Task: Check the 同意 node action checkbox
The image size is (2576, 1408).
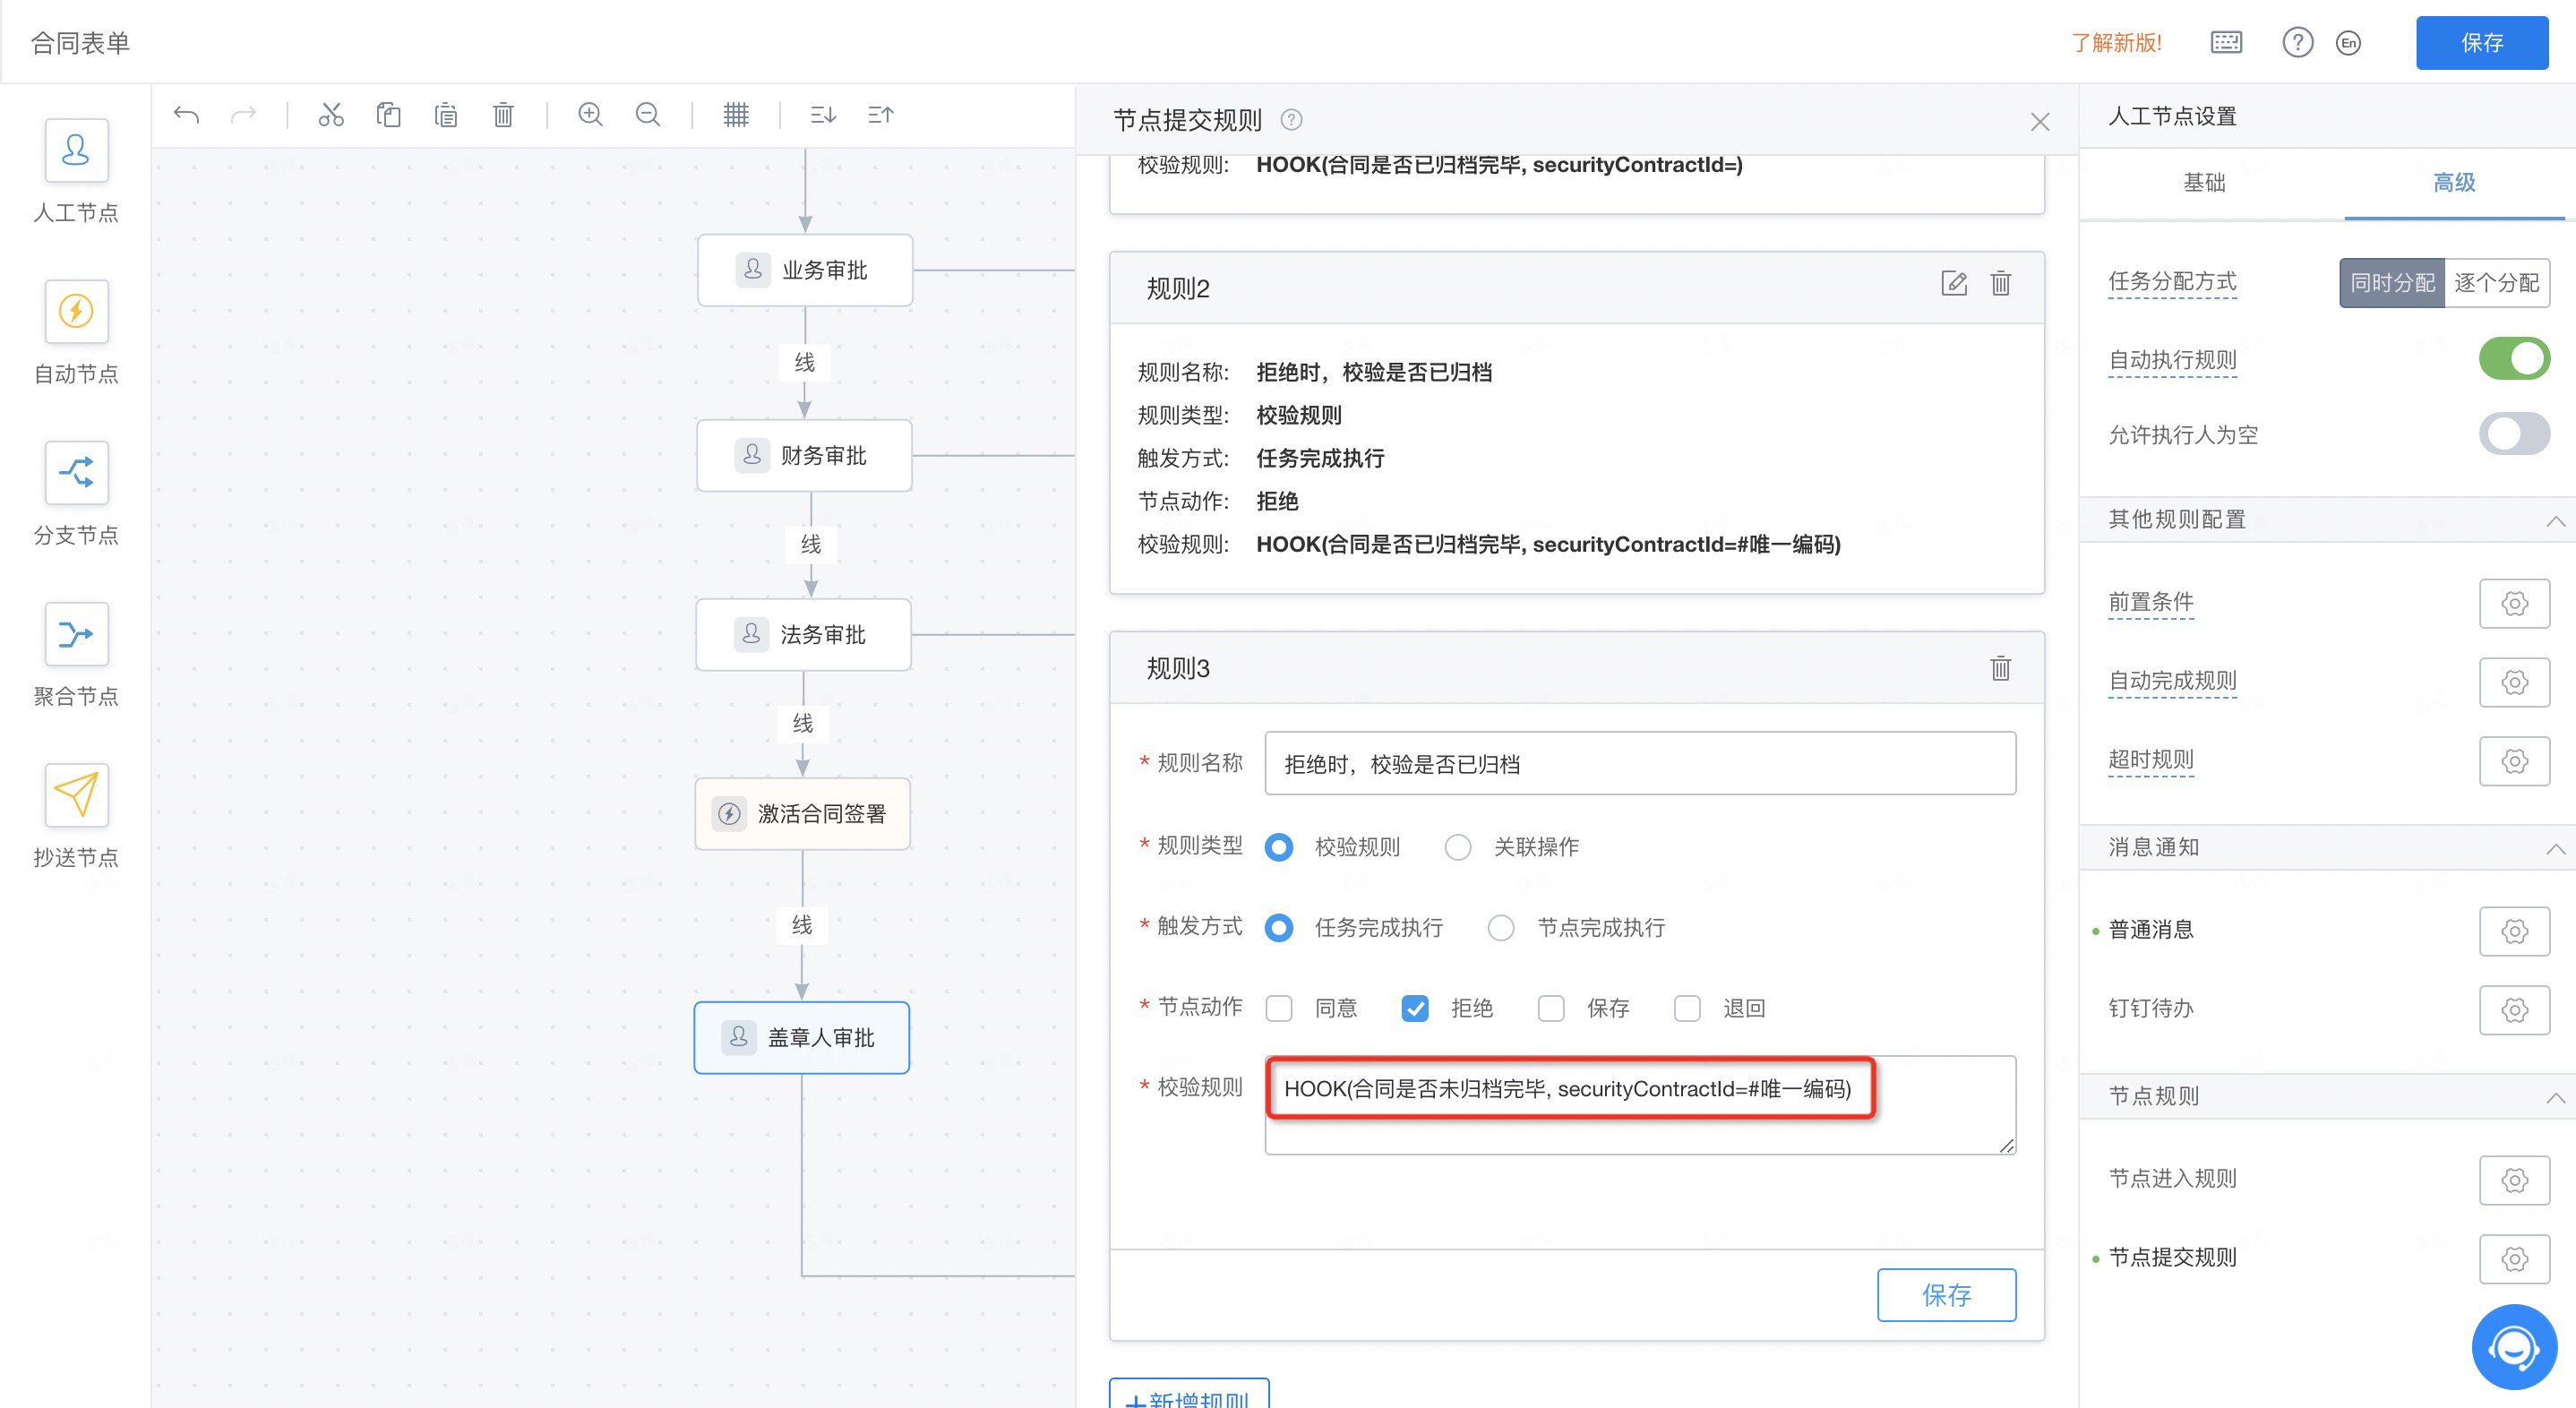Action: 1279,1008
